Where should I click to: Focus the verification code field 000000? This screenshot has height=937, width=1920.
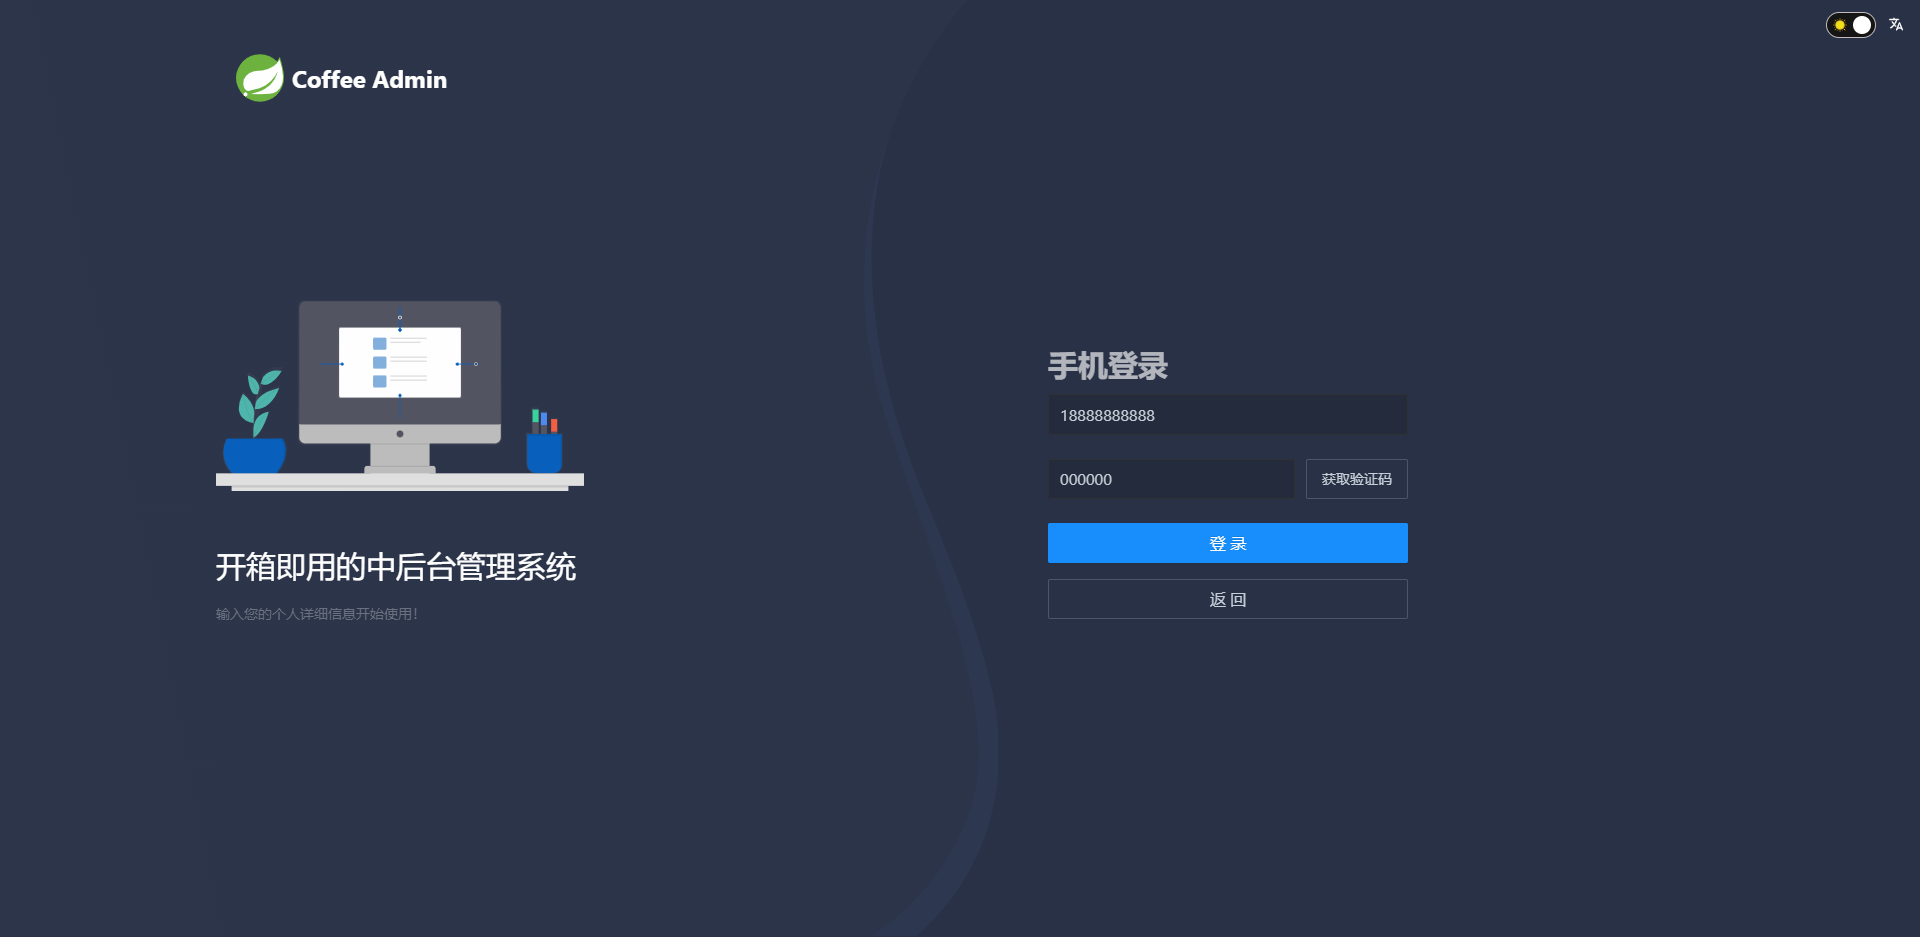coord(1171,479)
